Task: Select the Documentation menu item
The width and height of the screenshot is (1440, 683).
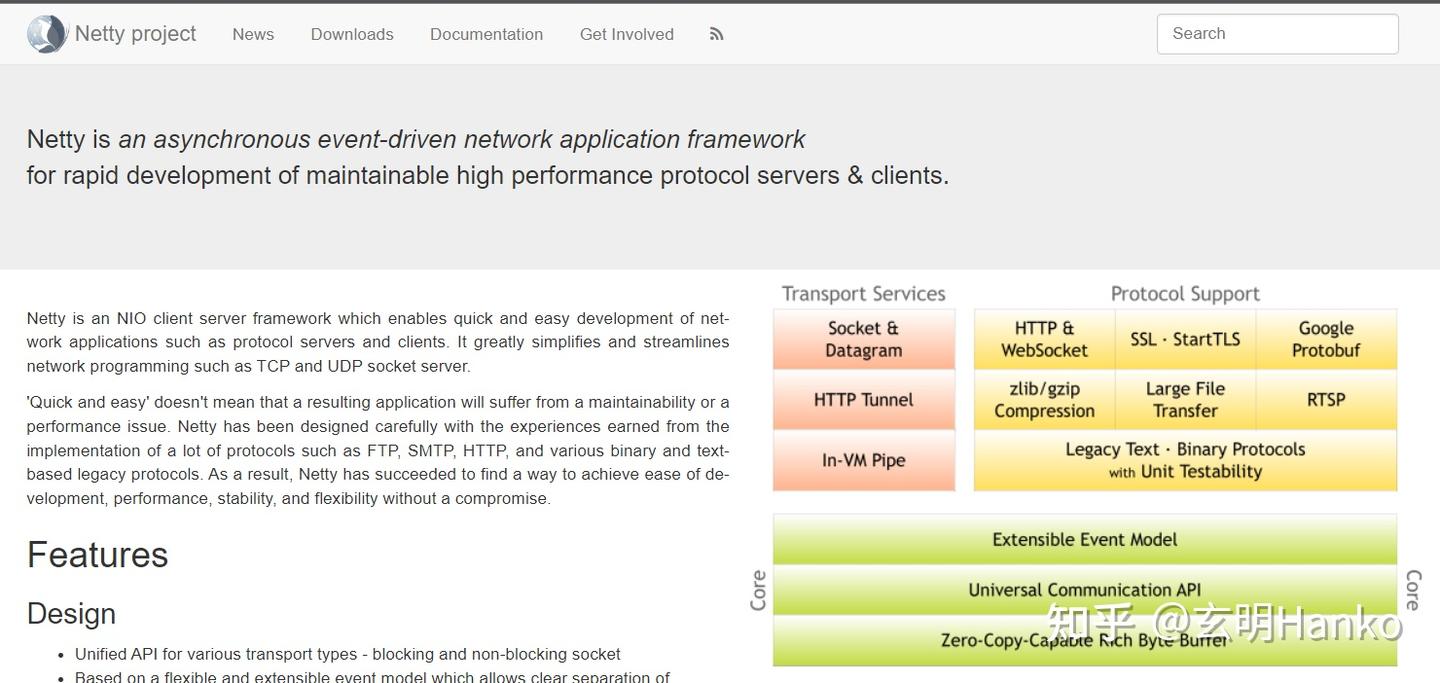Action: [x=486, y=33]
